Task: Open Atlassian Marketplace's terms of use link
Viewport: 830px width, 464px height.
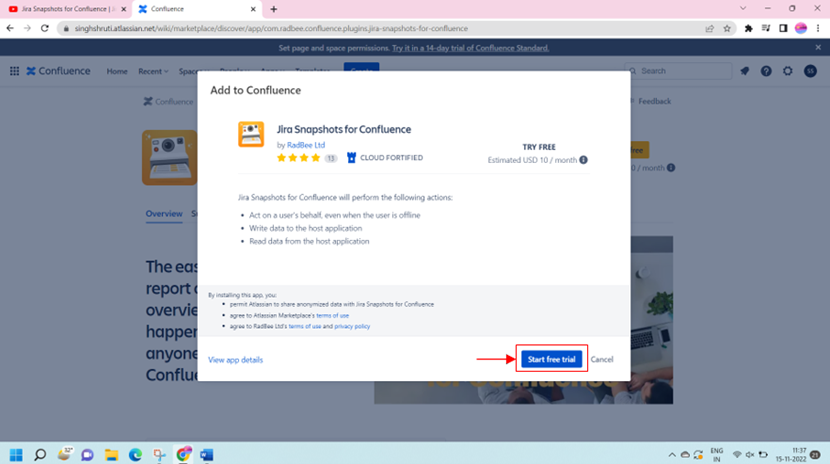Action: tap(332, 315)
